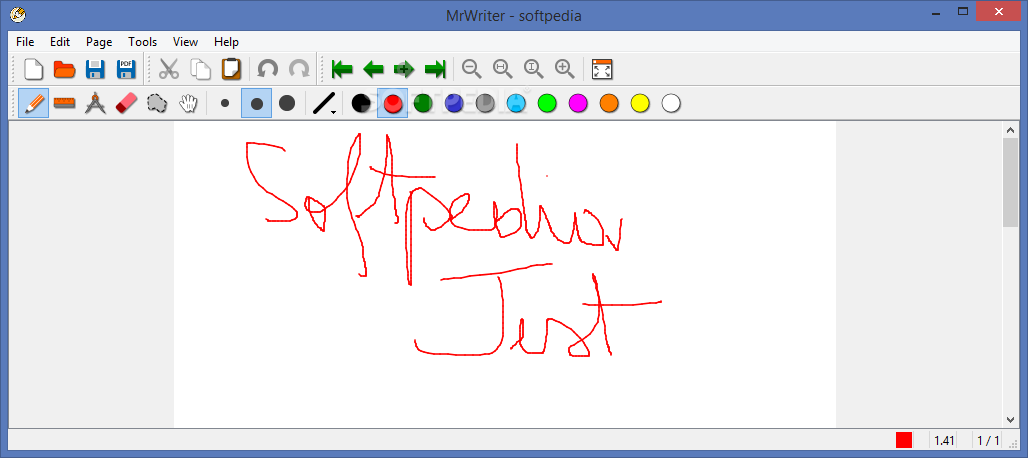Choose the fine pen width dot
This screenshot has height=458, width=1028.
[x=225, y=103]
